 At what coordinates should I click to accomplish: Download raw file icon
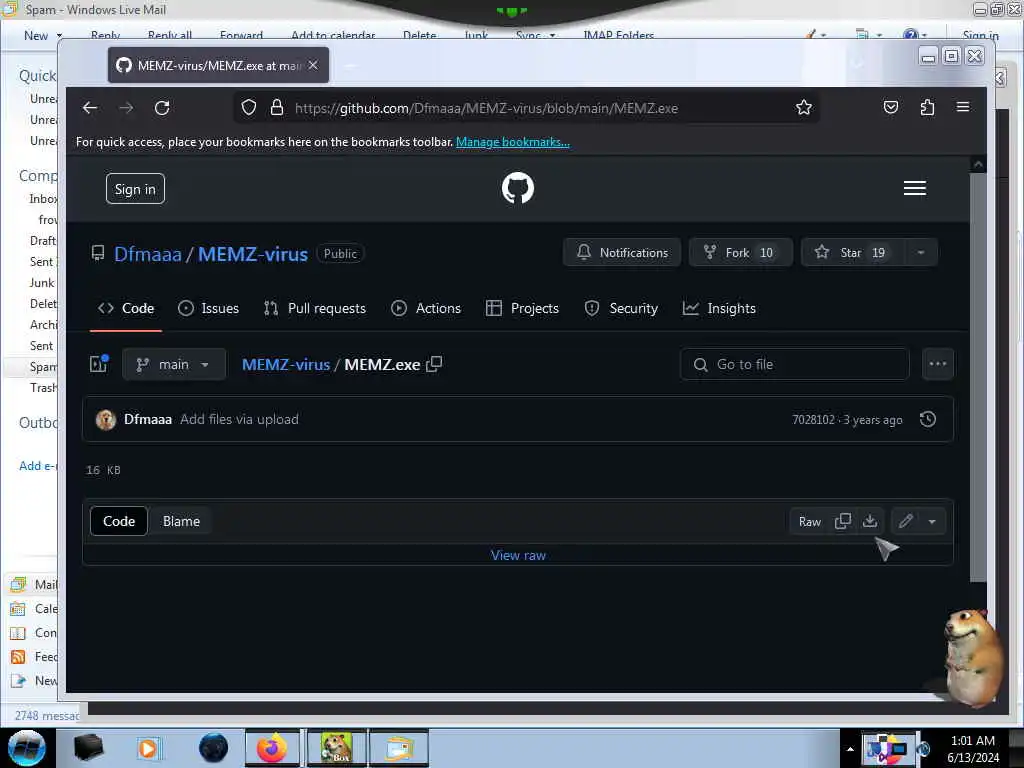pyautogui.click(x=870, y=521)
